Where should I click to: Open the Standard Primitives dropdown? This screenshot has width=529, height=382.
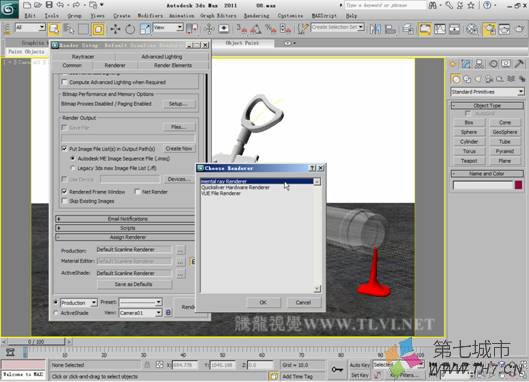click(487, 91)
